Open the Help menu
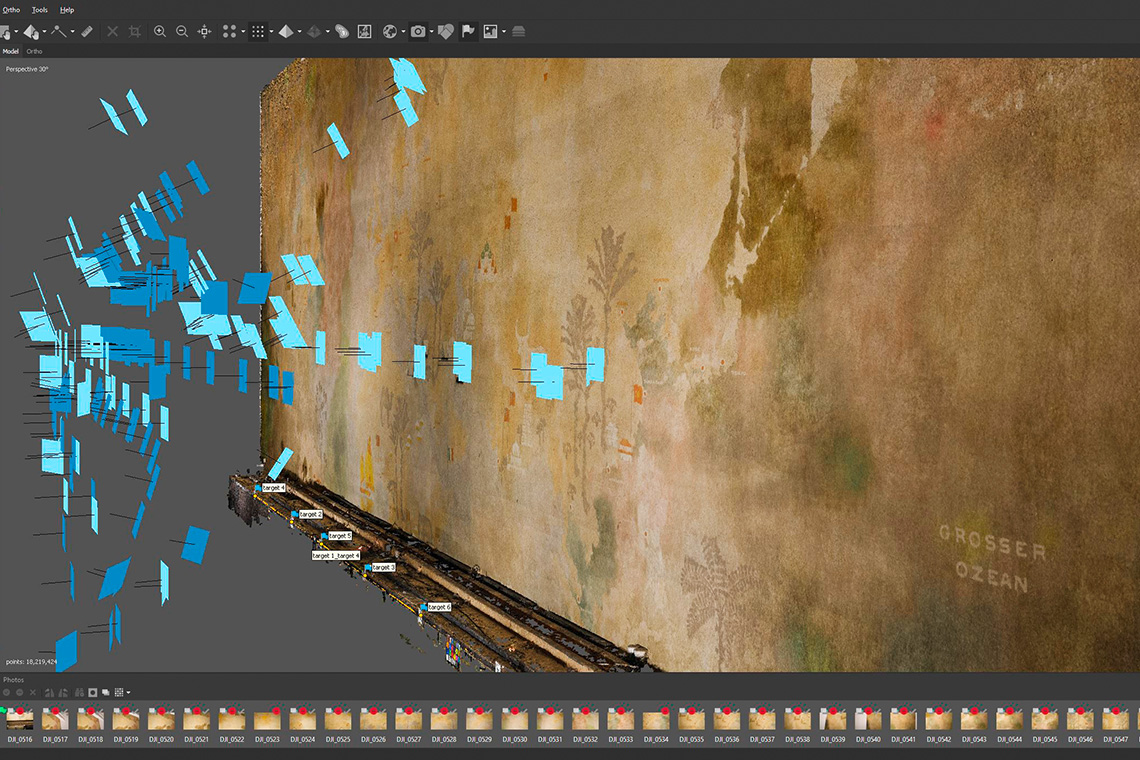Viewport: 1140px width, 760px height. [67, 10]
